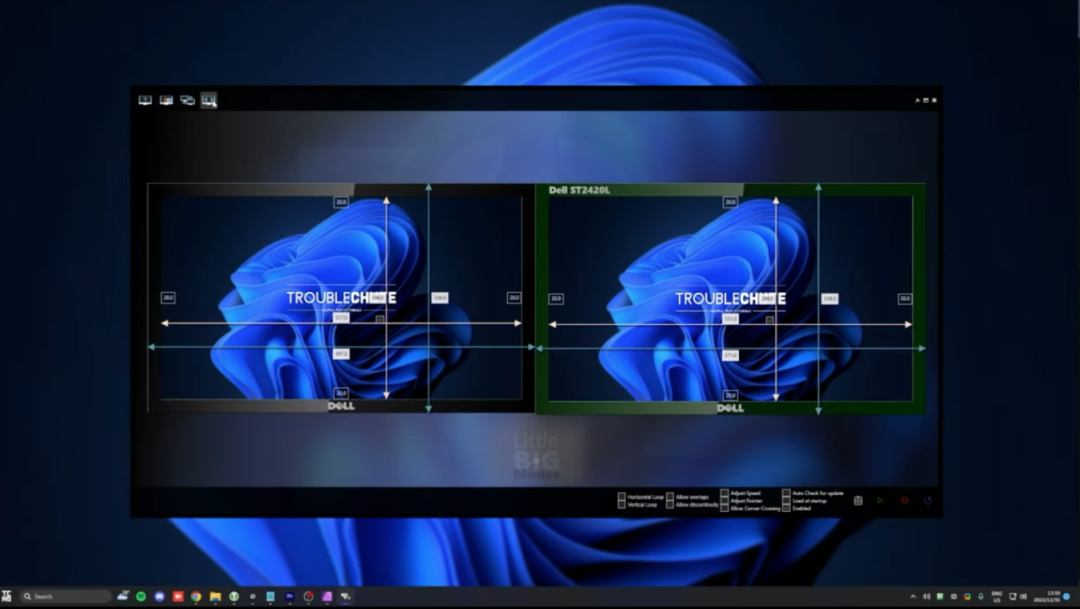The height and width of the screenshot is (609, 1080).
Task: Open File Explorer from the taskbar
Action: point(215,597)
